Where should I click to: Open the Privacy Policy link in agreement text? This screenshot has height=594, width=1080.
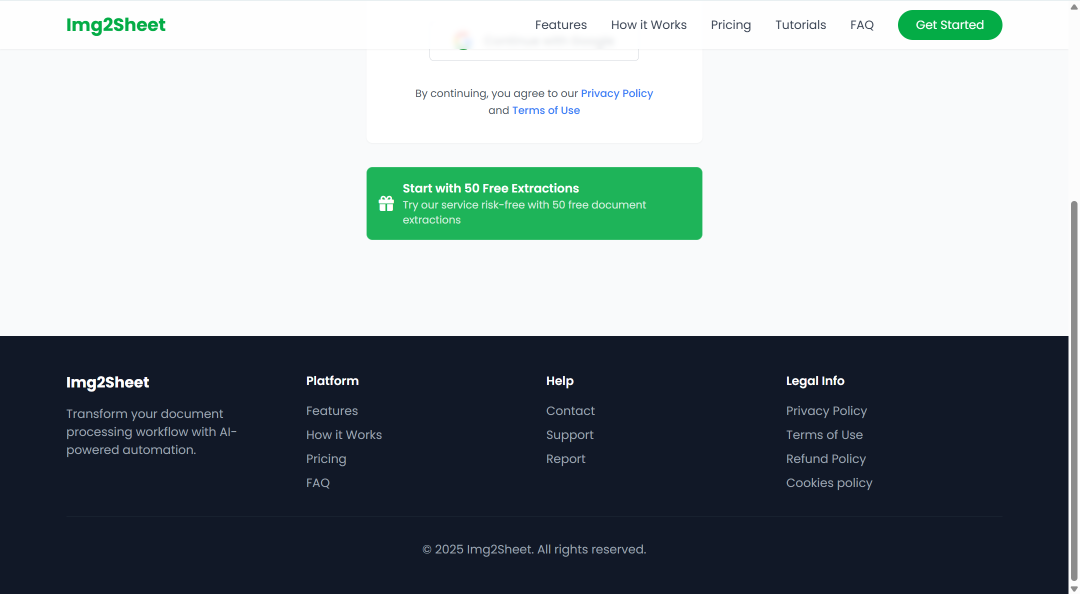(616, 93)
